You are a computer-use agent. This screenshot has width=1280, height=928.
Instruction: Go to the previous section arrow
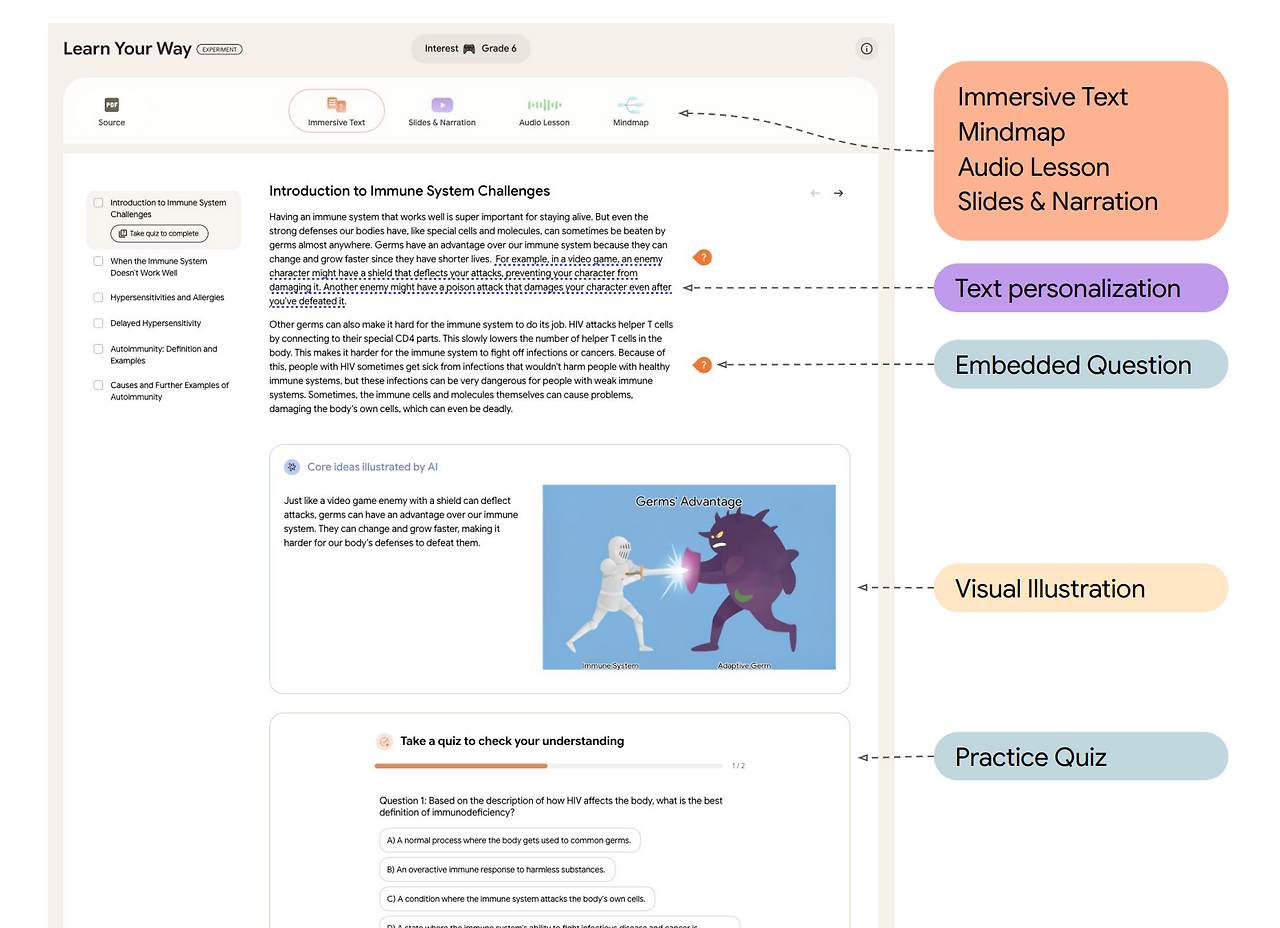point(815,193)
